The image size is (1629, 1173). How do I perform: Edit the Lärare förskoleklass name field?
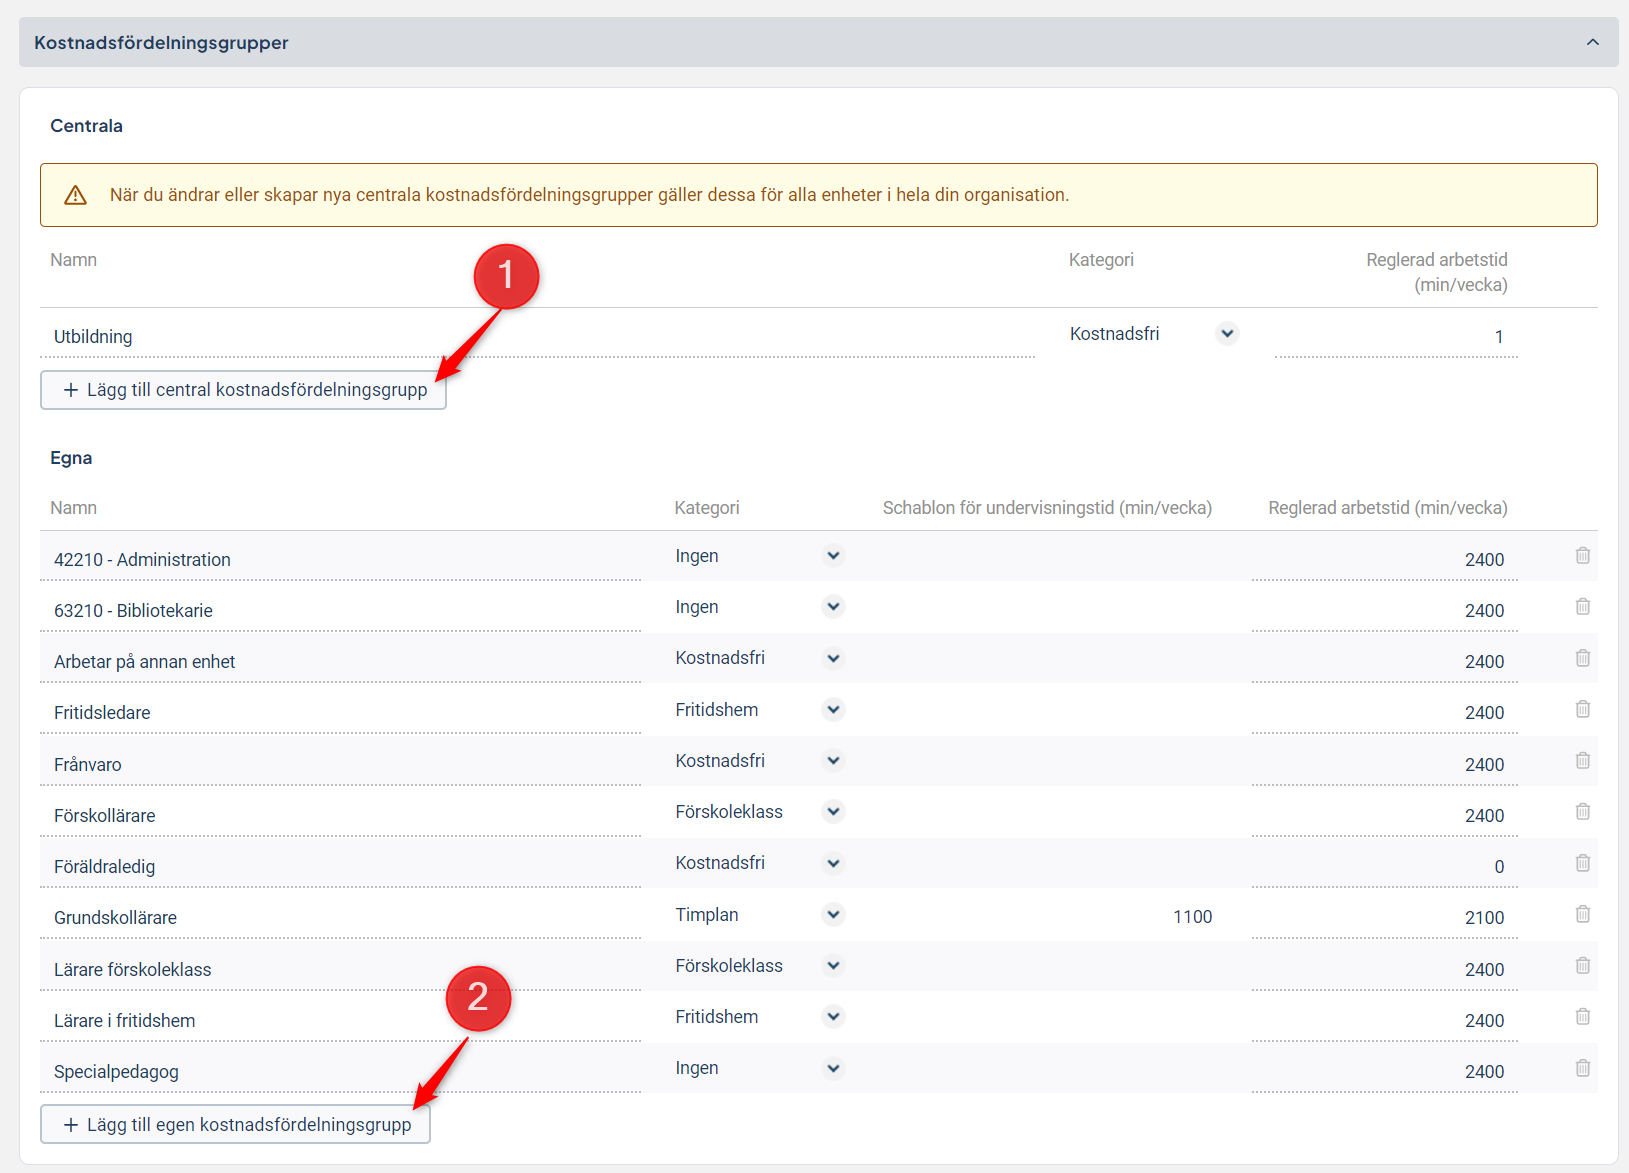(x=341, y=970)
